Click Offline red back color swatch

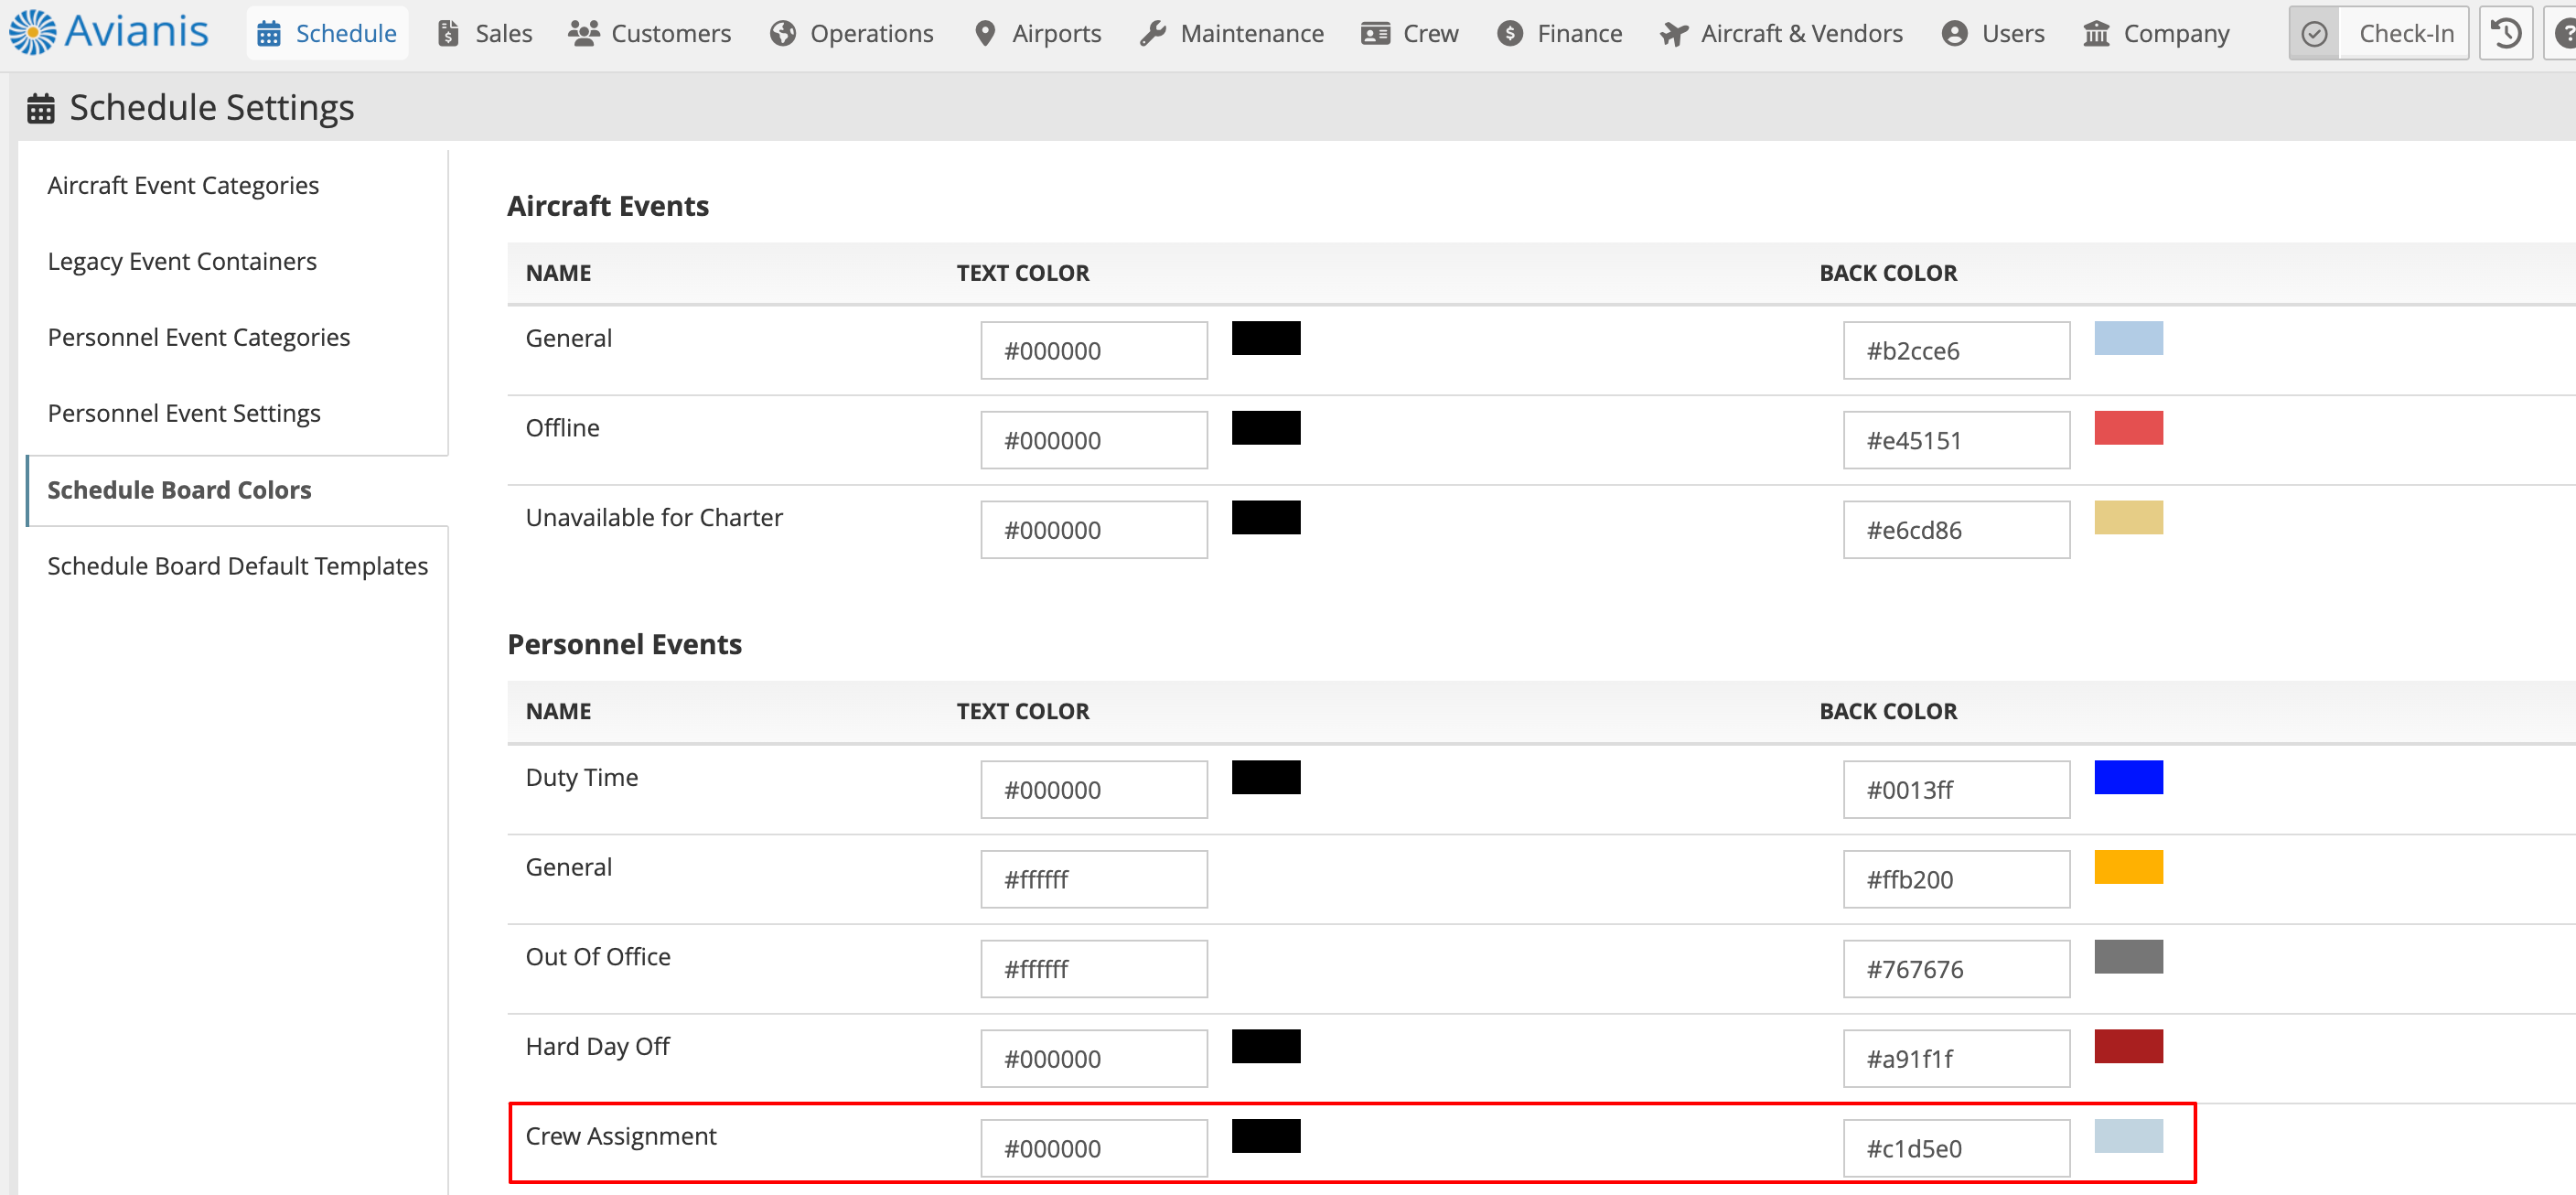(2128, 428)
